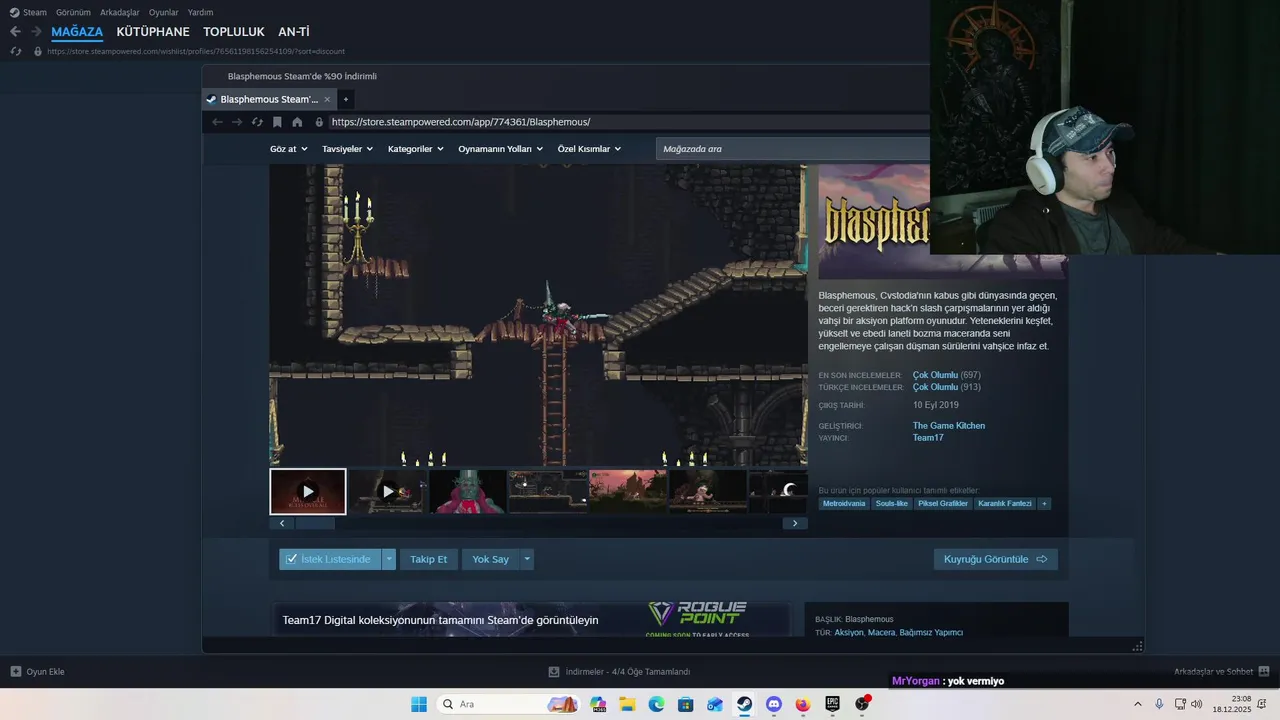Open Epic Games Launcher from the taskbar

832,704
